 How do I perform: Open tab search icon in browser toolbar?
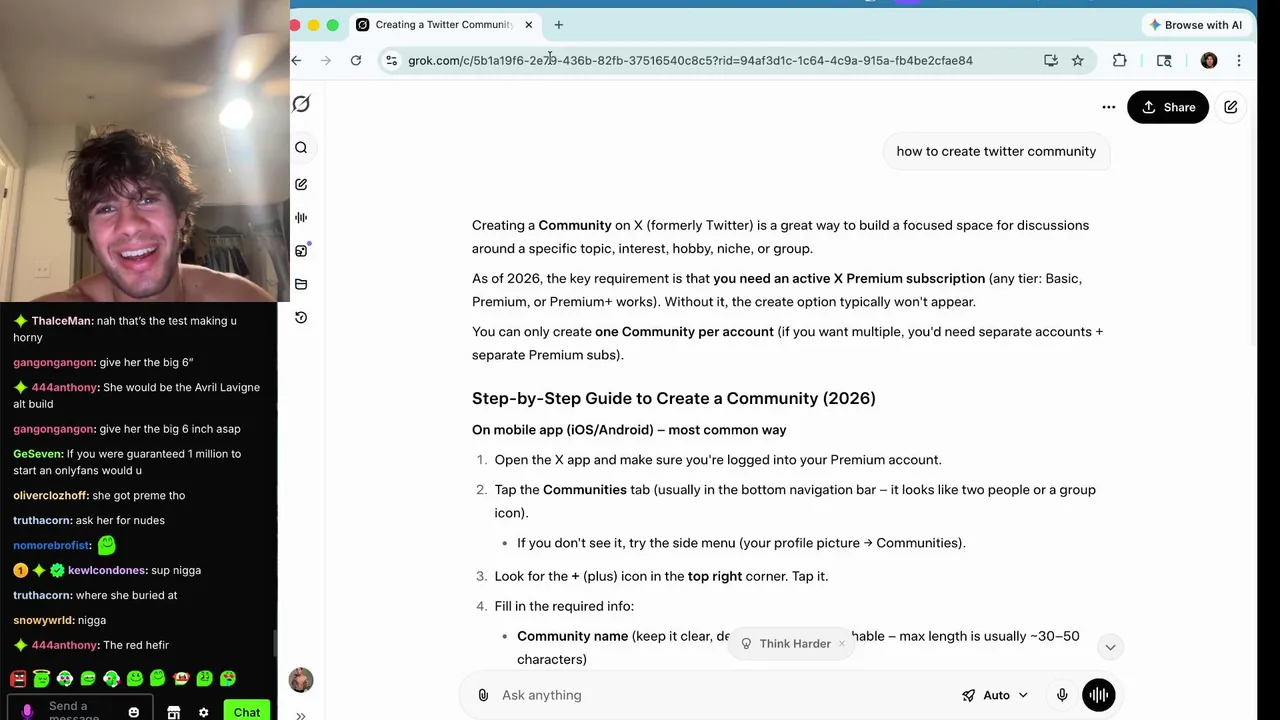1164,60
